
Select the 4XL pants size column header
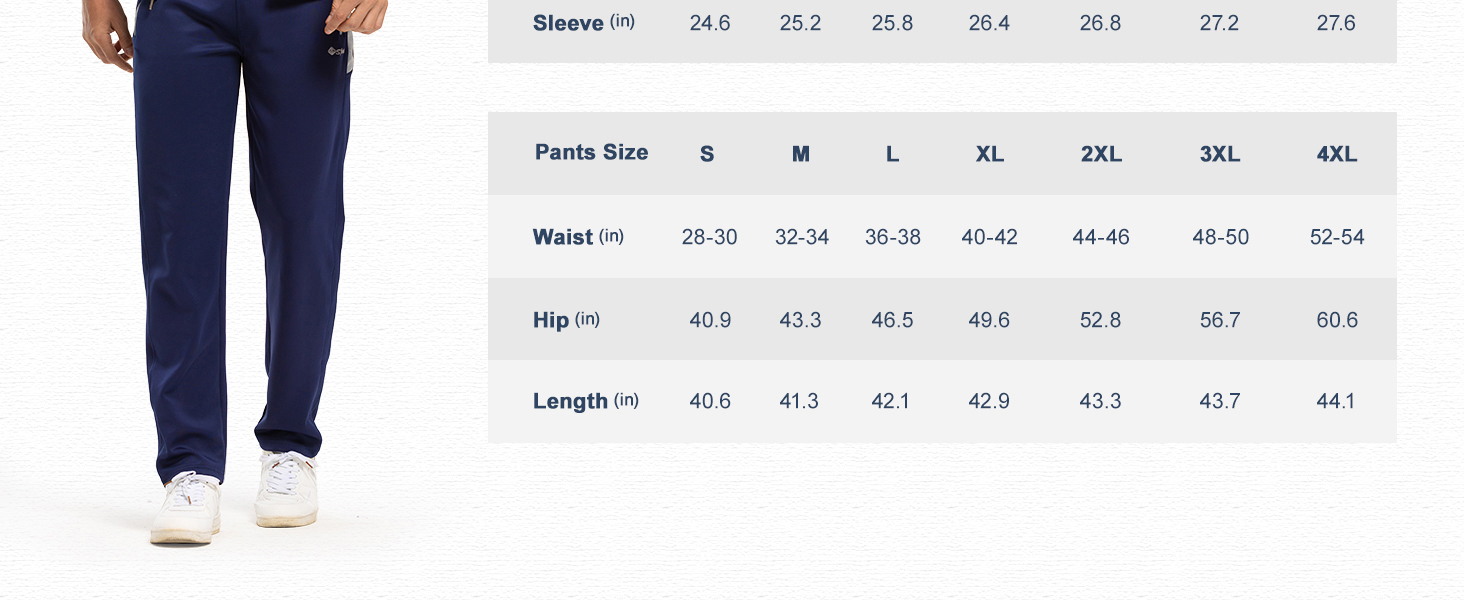[1336, 154]
